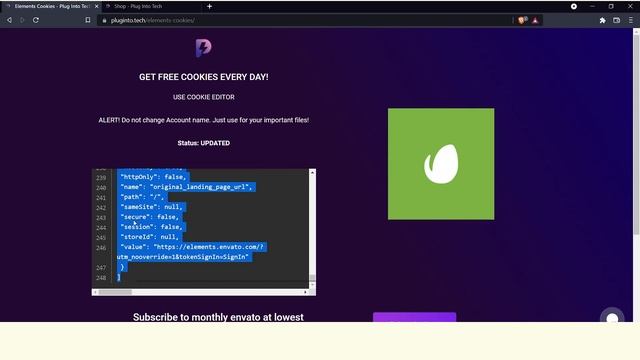640x360 pixels.
Task: Click the "httpOnly": false line
Action: pyautogui.click(x=153, y=177)
